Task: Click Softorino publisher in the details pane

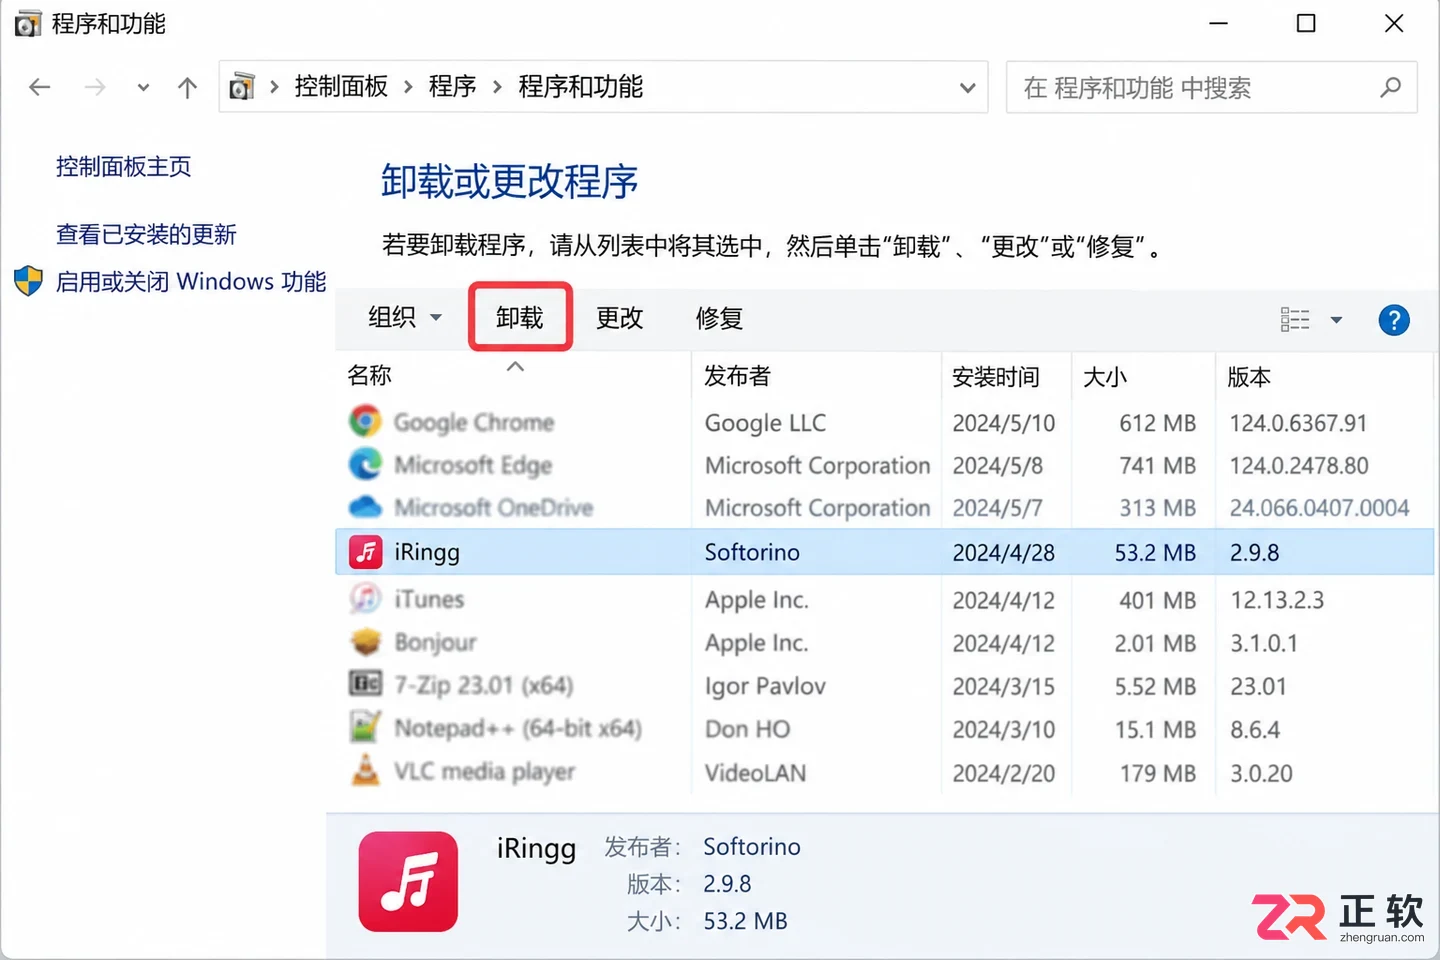Action: click(x=751, y=846)
